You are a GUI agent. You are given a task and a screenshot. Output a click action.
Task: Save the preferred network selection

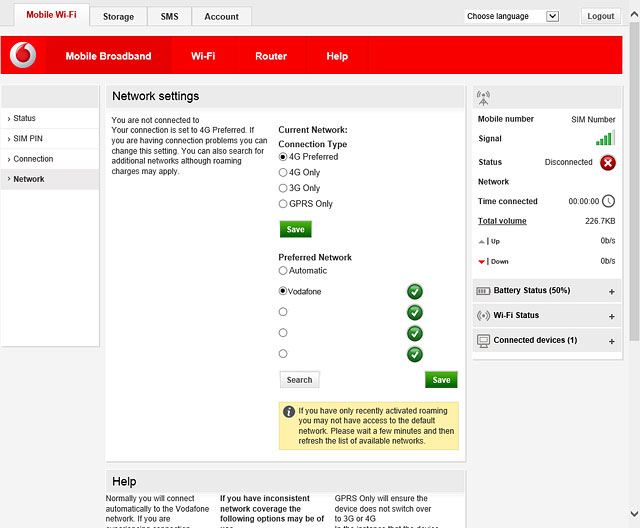click(441, 379)
